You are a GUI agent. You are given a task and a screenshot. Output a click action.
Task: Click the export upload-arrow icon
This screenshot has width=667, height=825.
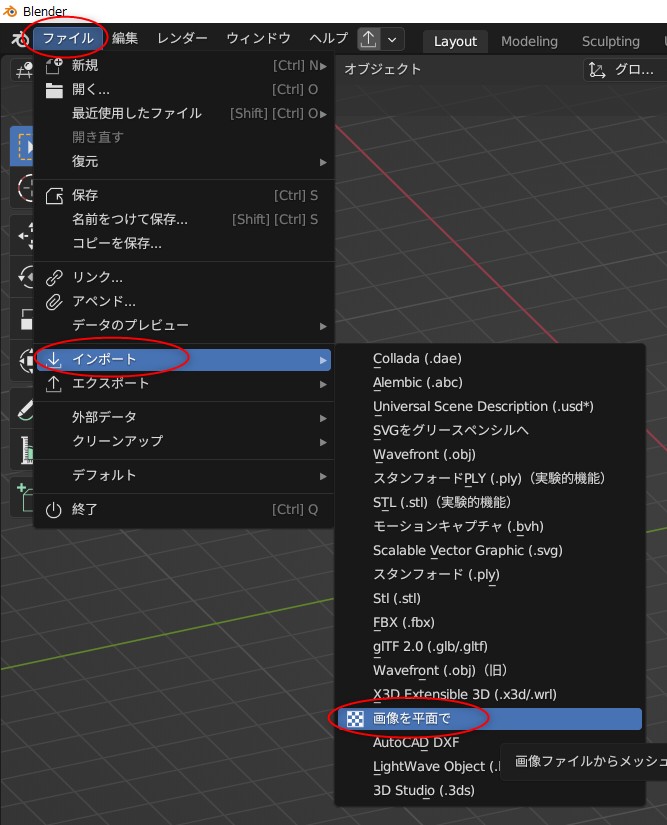pyautogui.click(x=54, y=384)
